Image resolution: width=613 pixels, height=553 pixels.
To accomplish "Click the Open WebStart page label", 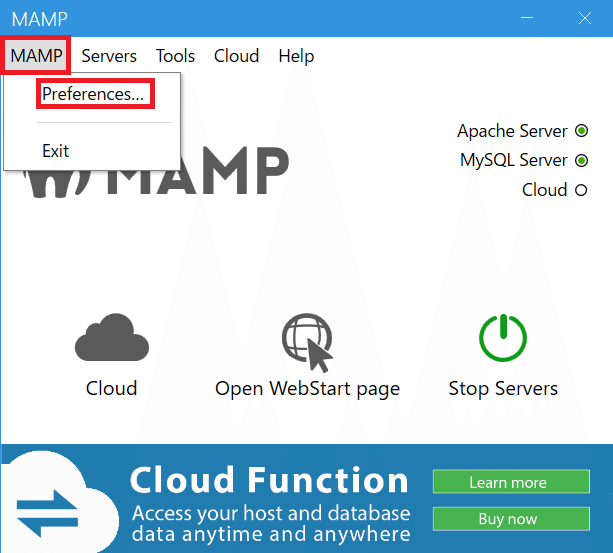I will tap(307, 389).
